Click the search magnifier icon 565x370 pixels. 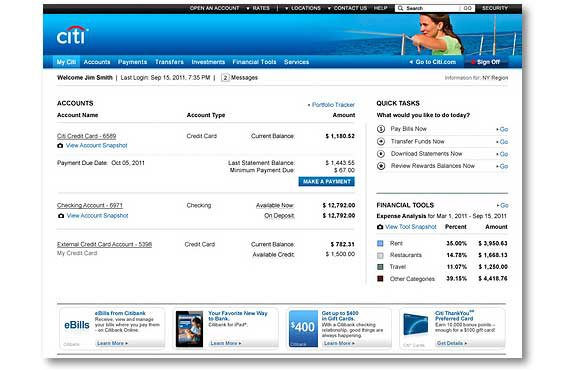coord(400,8)
